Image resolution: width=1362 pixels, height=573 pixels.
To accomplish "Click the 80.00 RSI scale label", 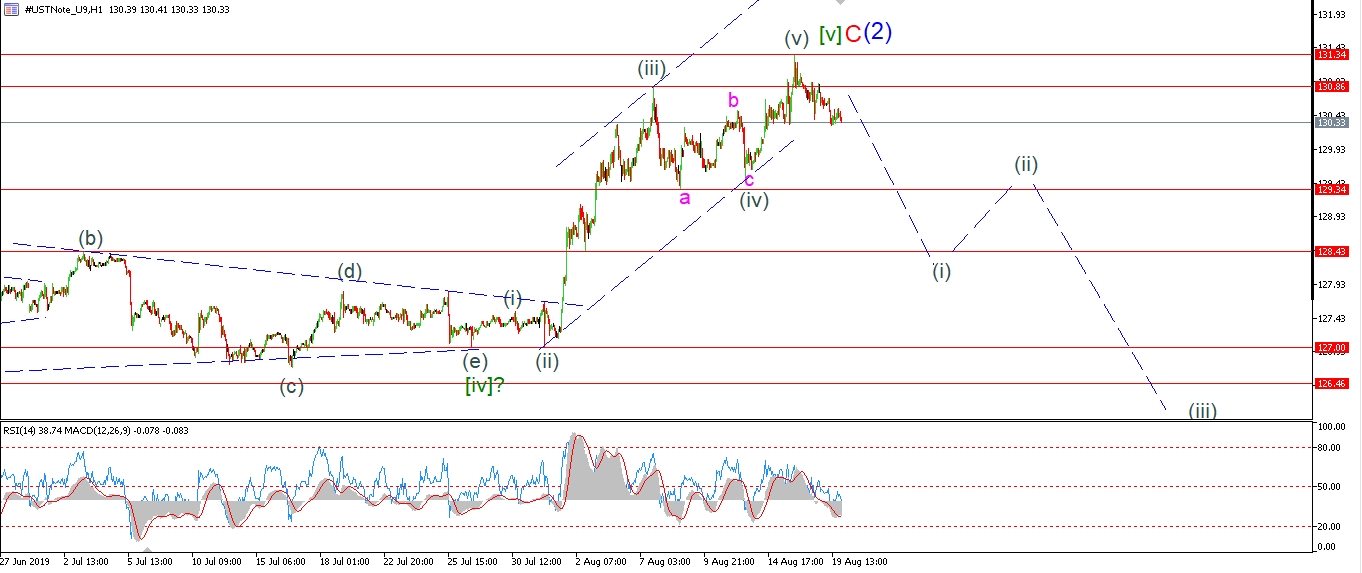I will 1330,448.
